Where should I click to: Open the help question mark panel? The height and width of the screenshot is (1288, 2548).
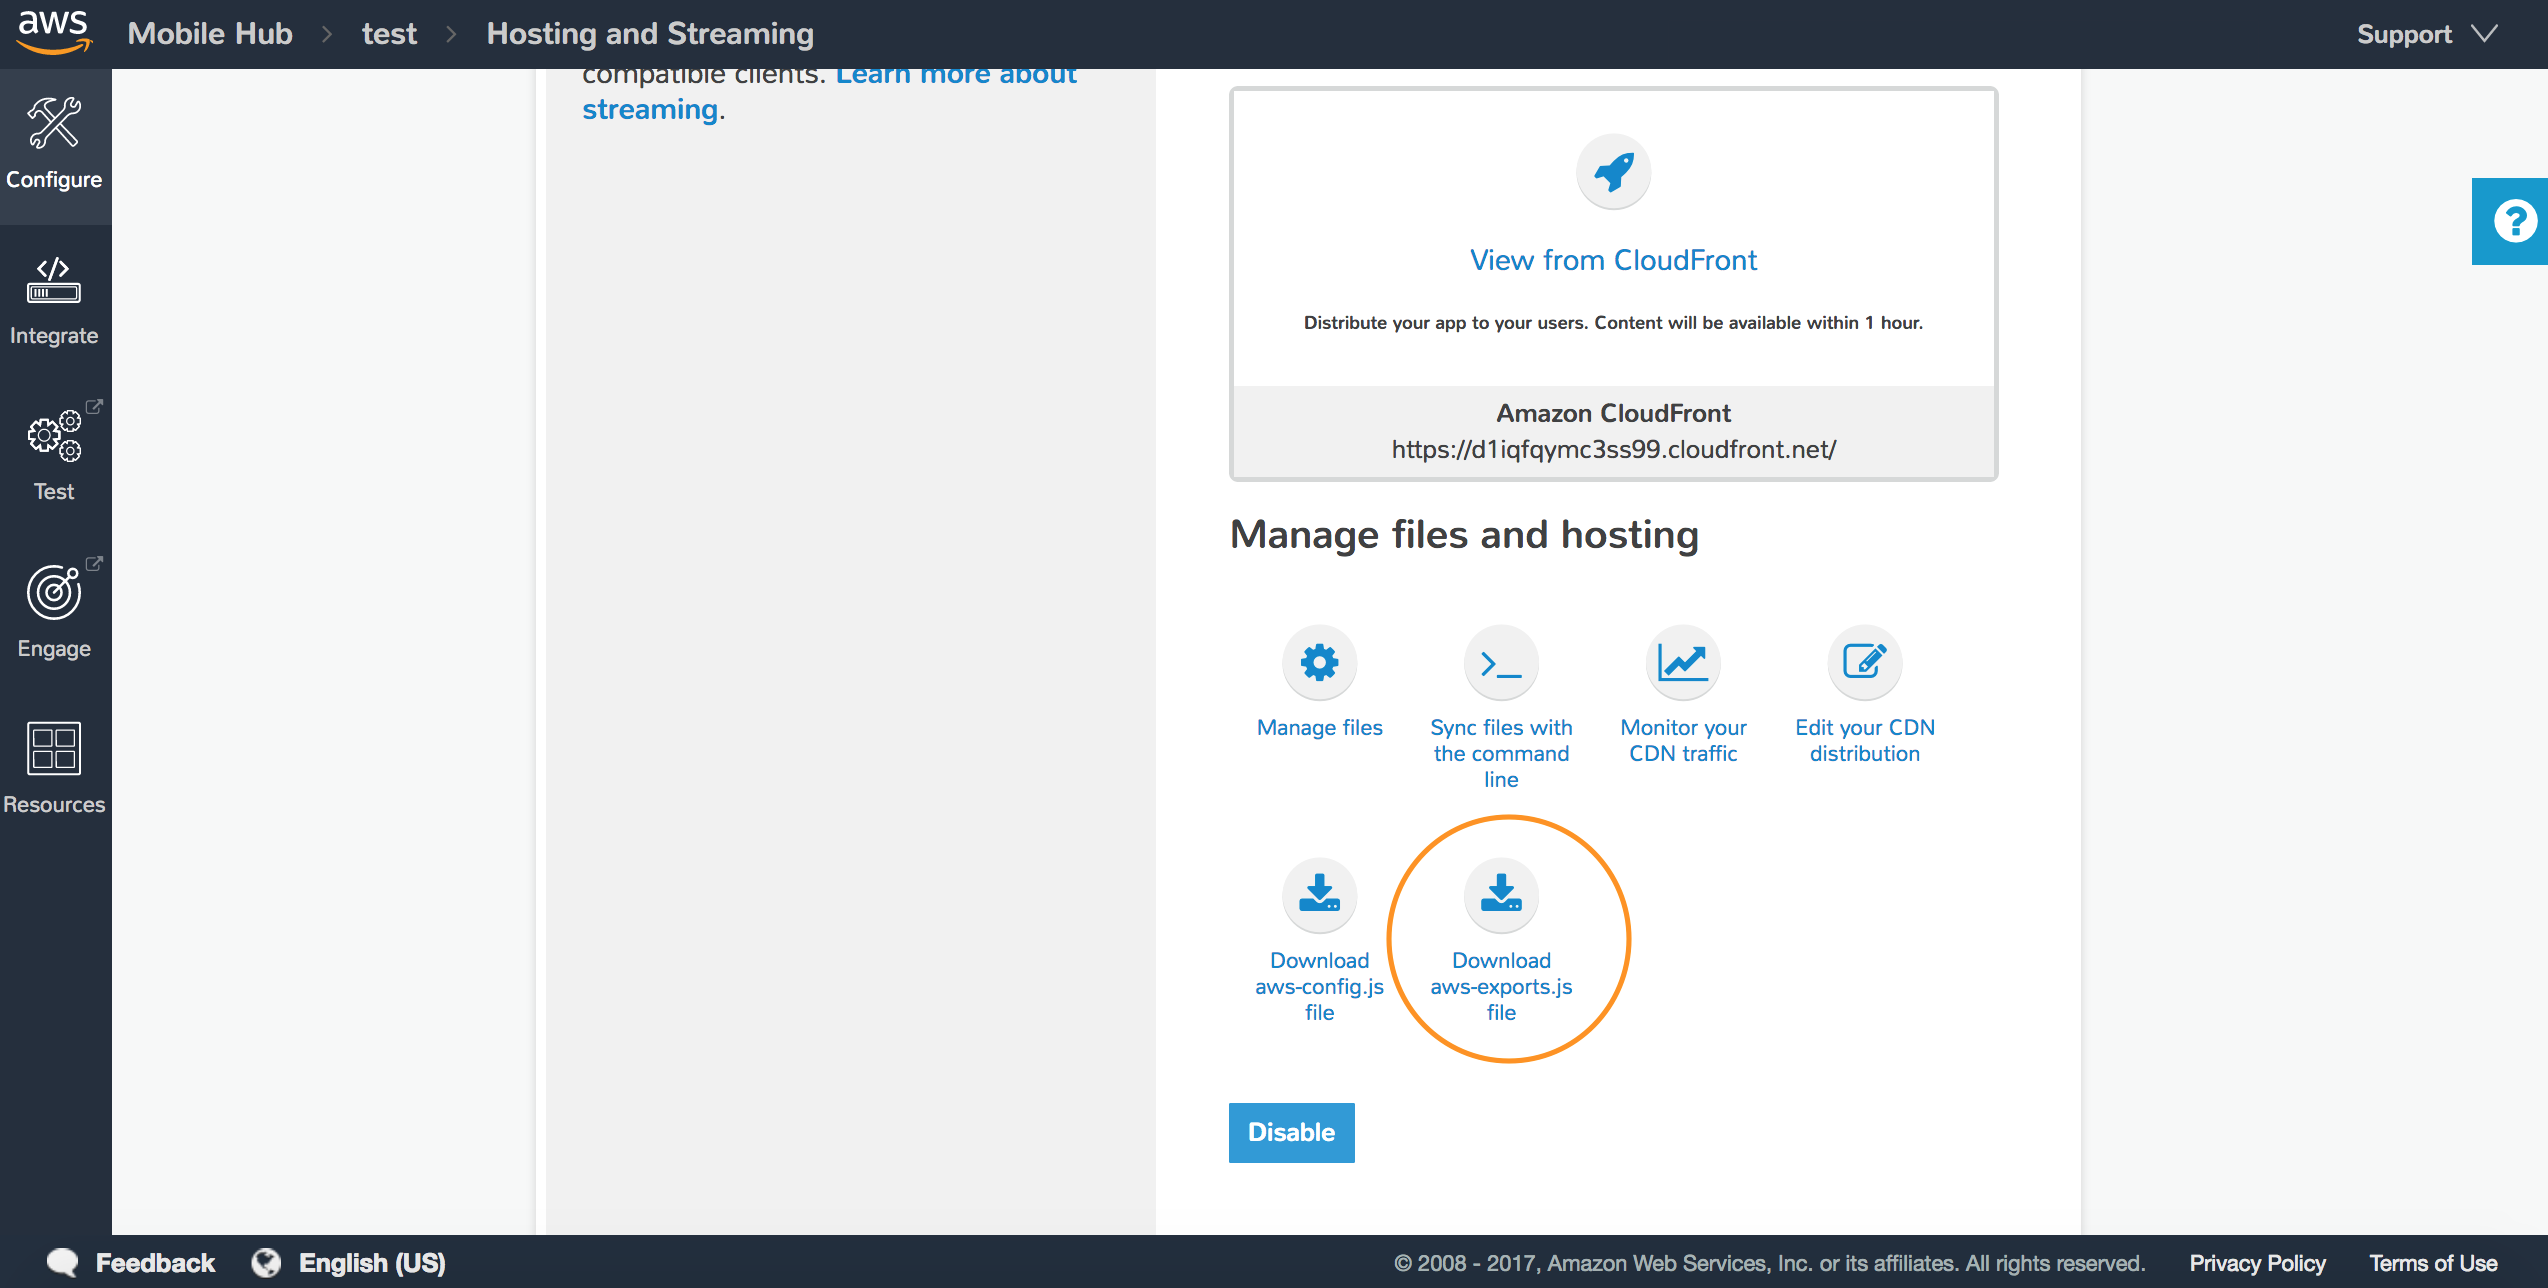2512,221
